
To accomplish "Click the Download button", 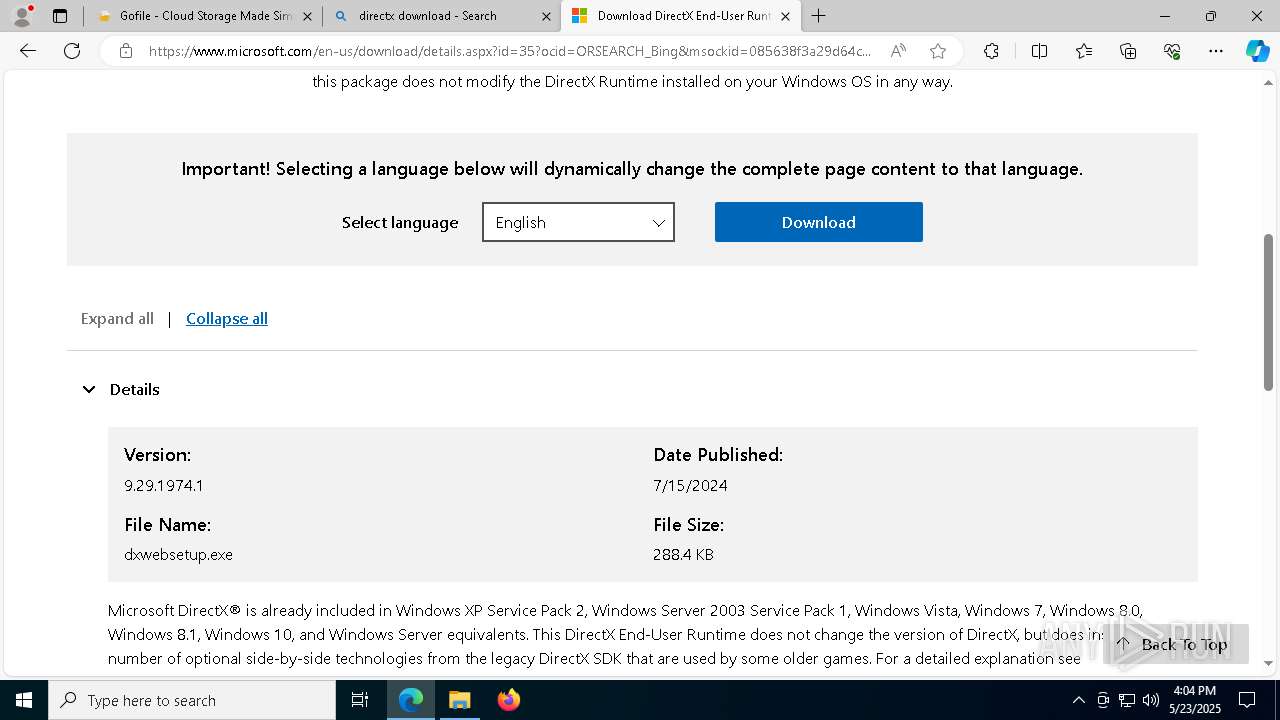I will point(818,222).
